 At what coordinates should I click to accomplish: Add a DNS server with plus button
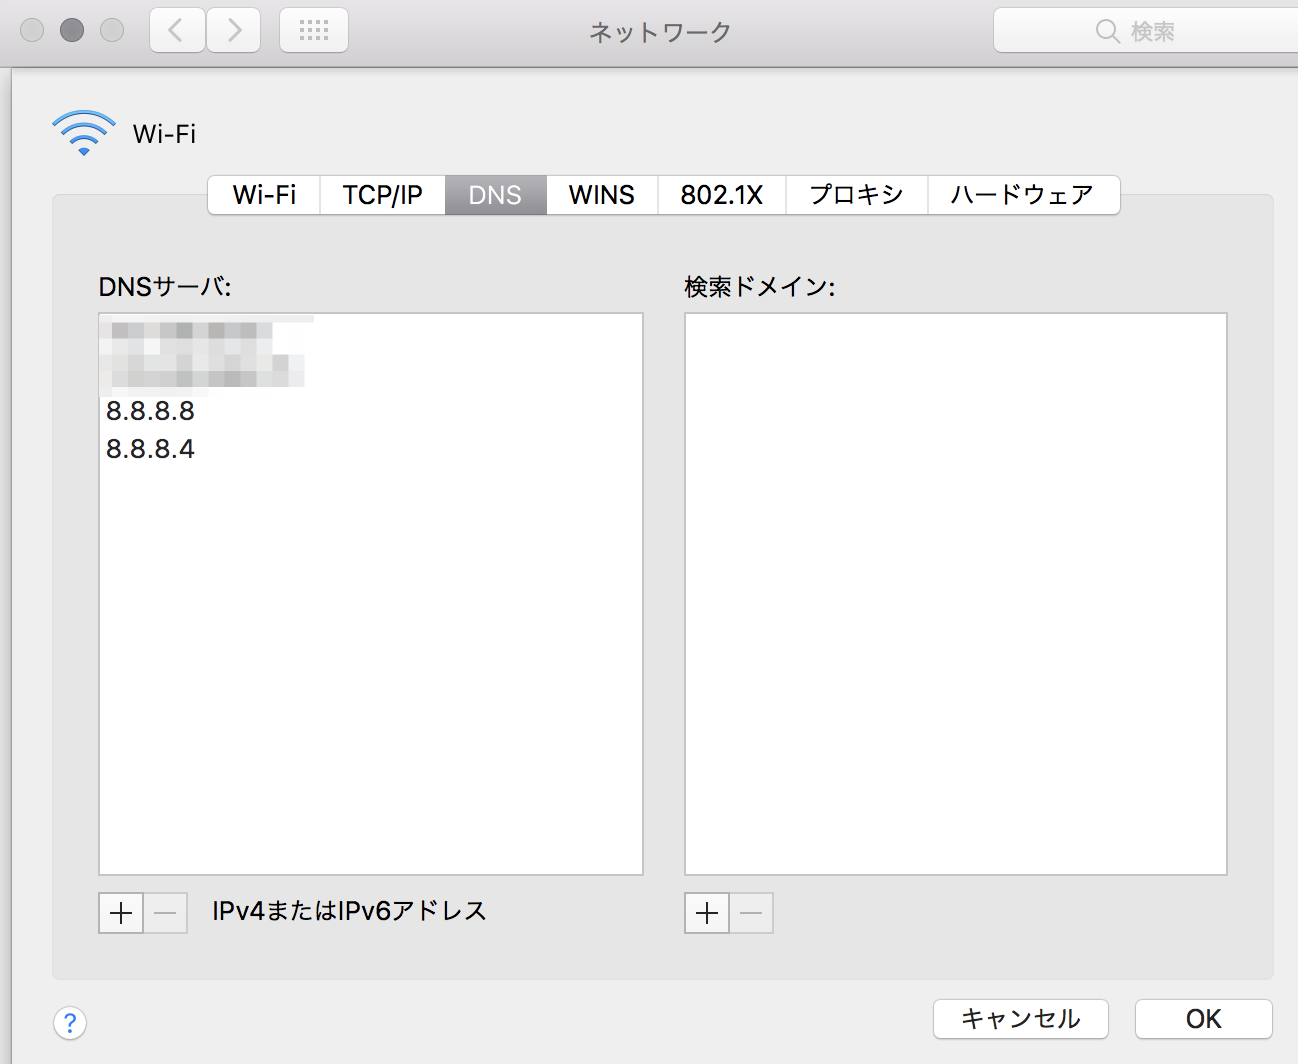pos(121,913)
